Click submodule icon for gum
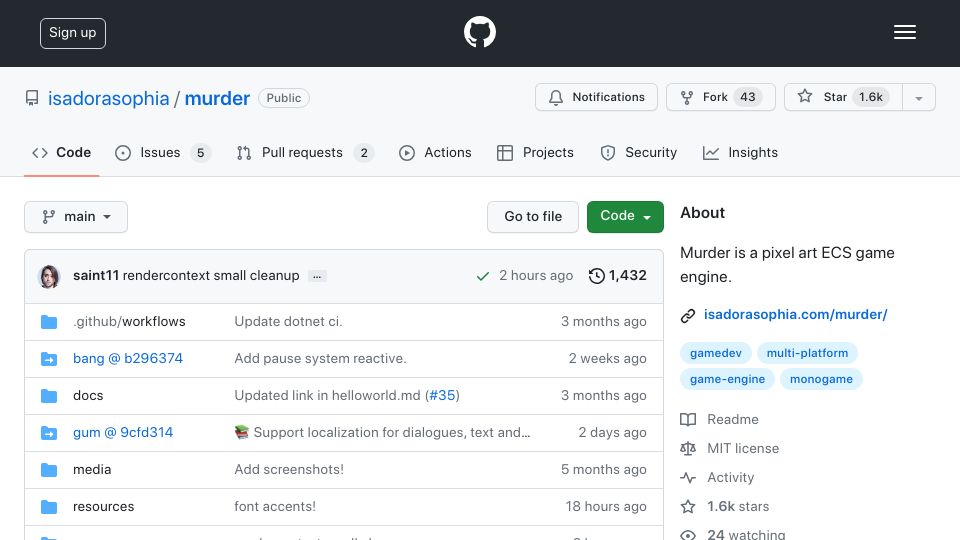 click(49, 433)
